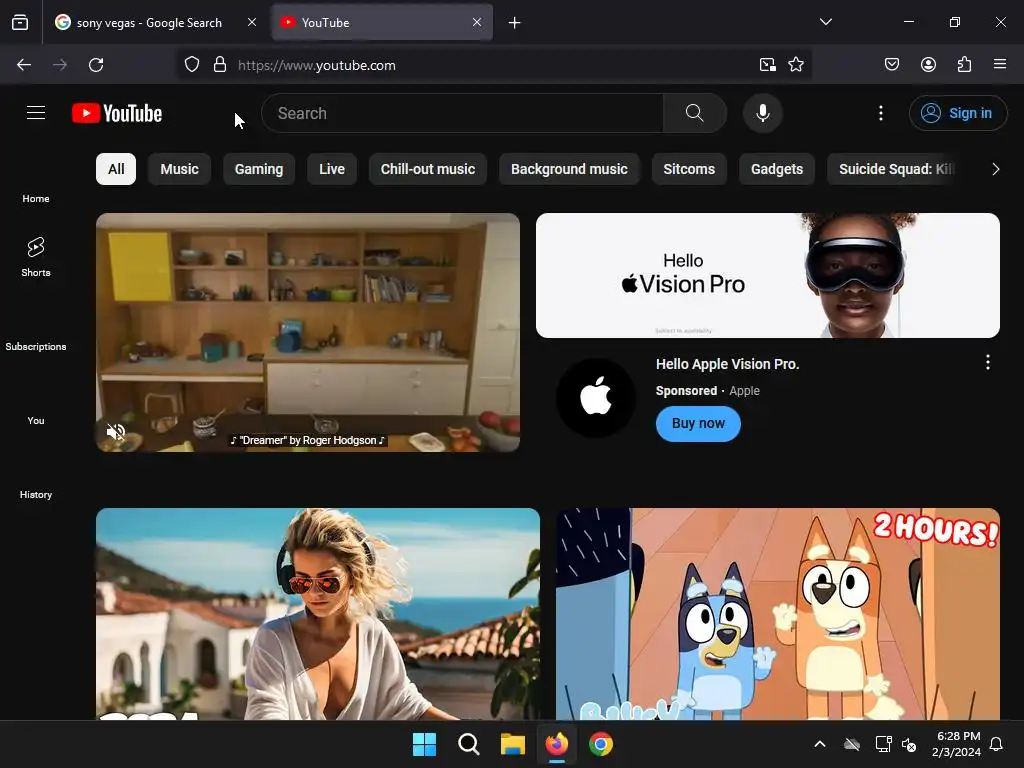The image size is (1024, 768).
Task: Go to Home in sidebar
Action: pyautogui.click(x=36, y=199)
